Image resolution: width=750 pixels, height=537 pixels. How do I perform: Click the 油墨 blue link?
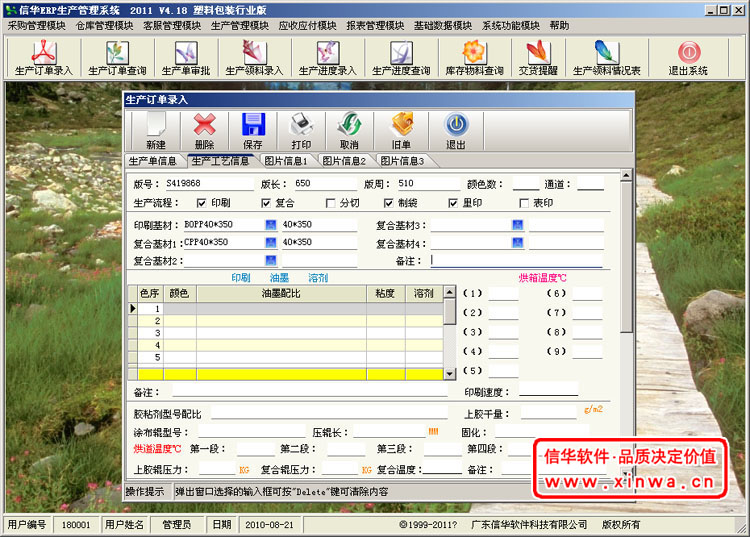279,277
